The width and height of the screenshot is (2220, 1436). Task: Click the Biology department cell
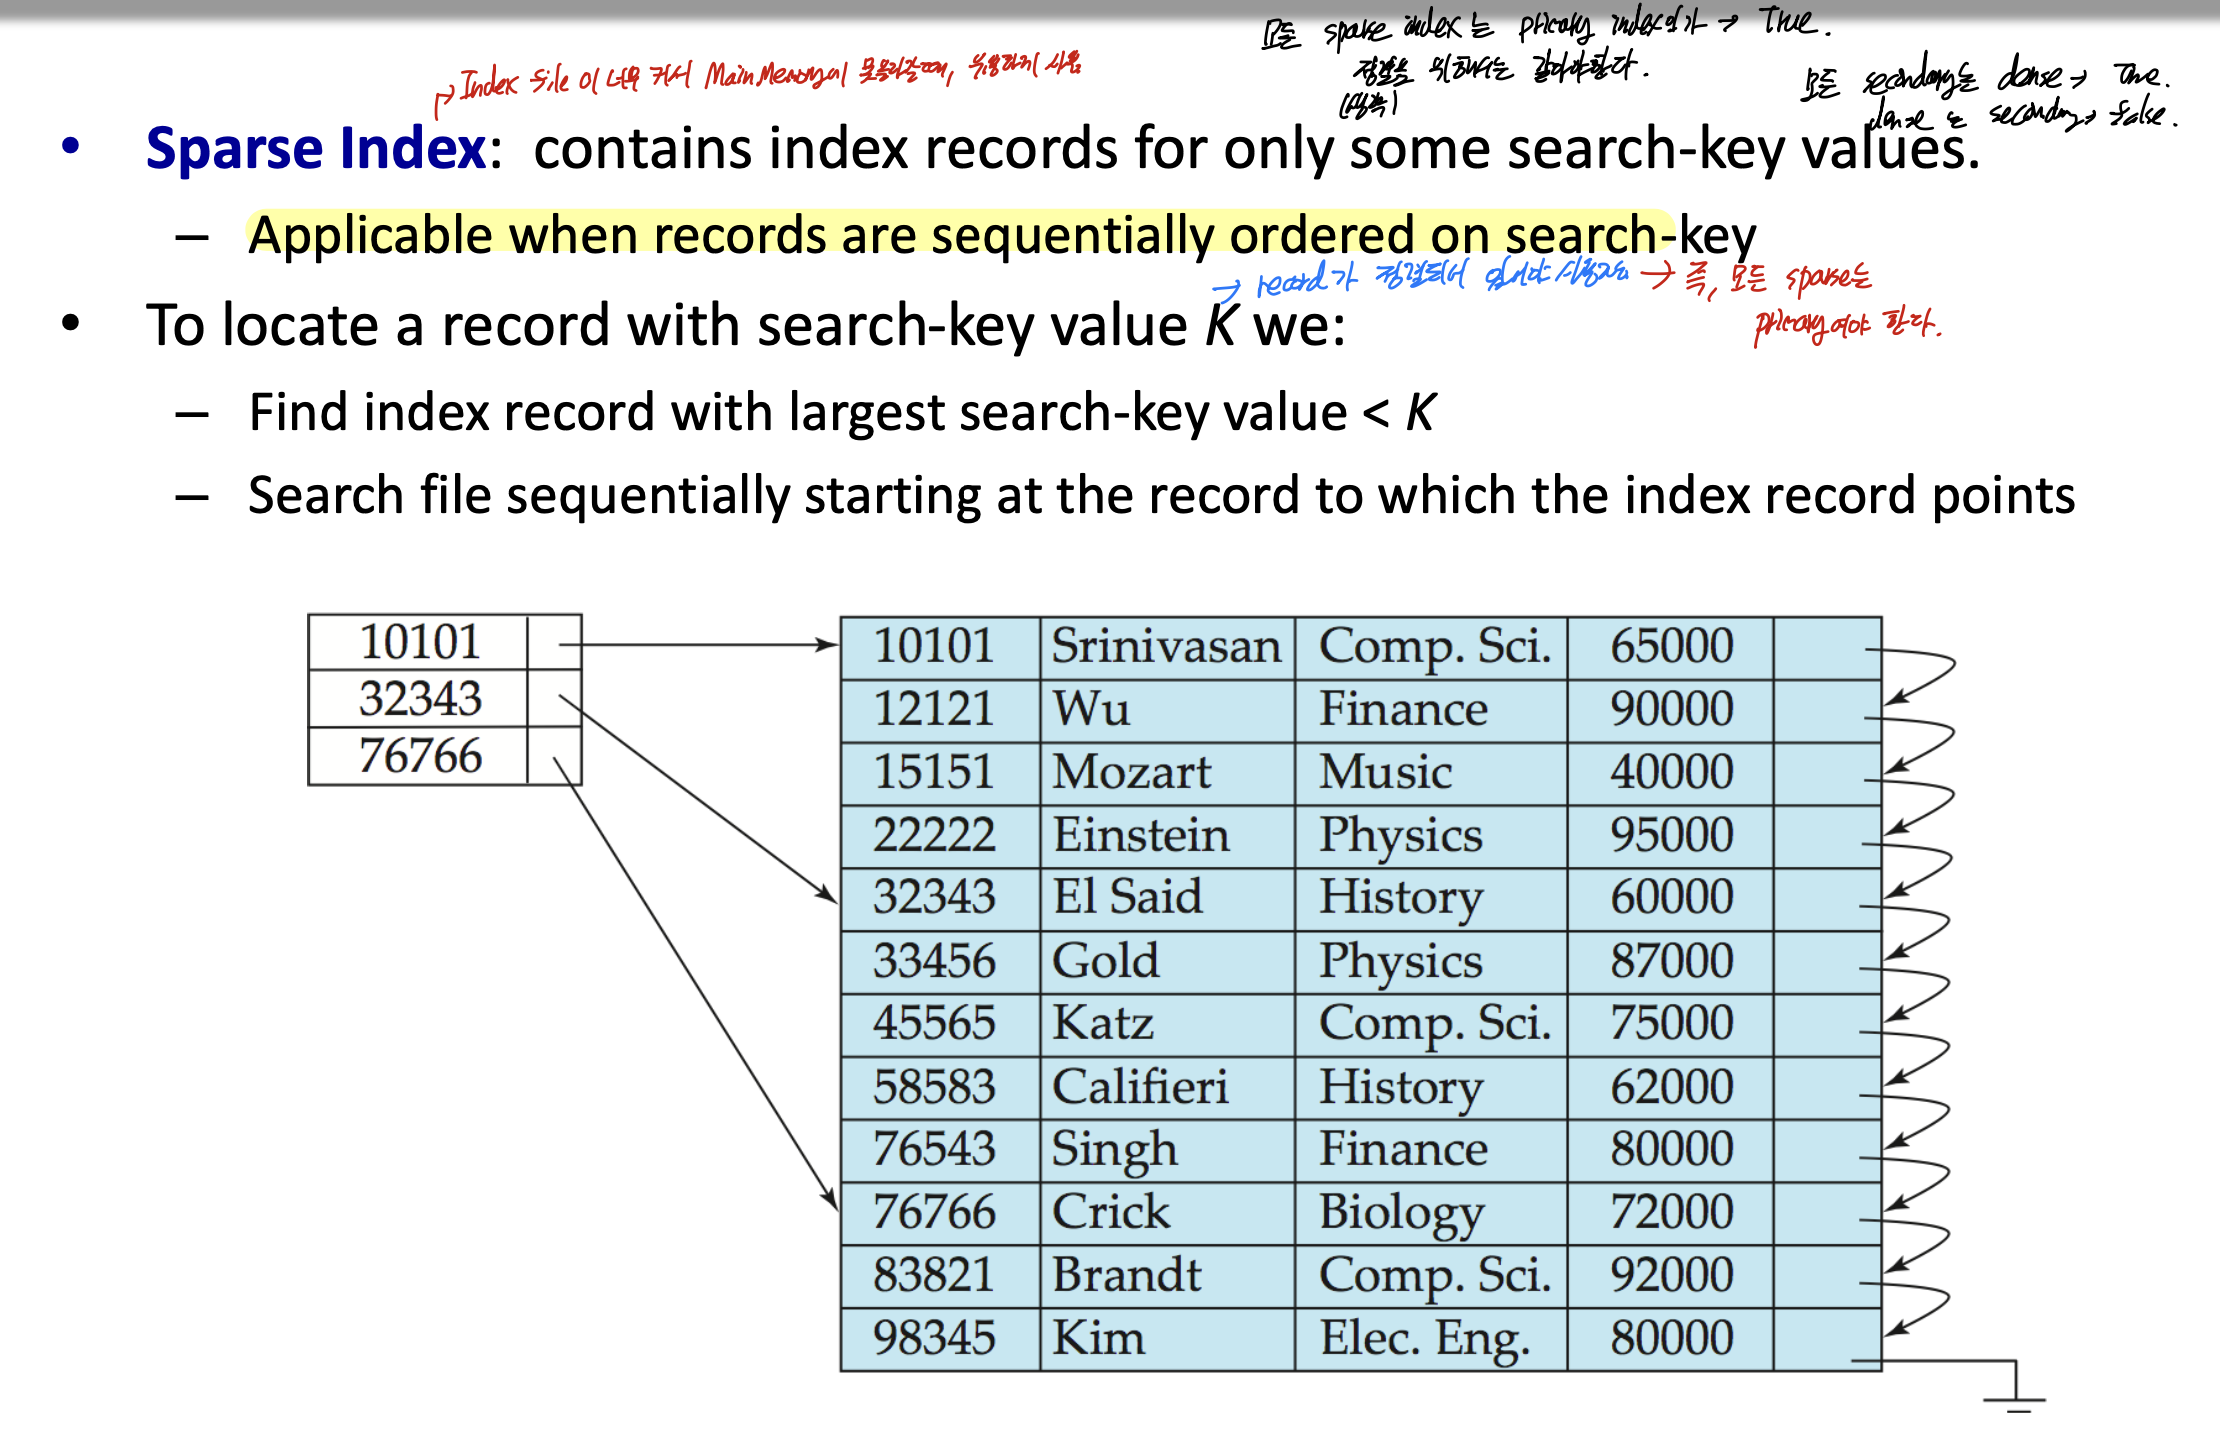tap(1402, 1213)
